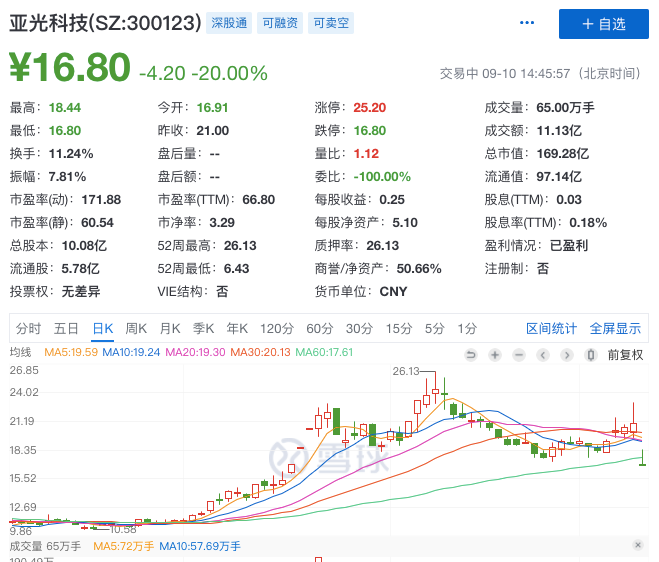This screenshot has width=659, height=562.
Task: Click the MA20:19.30 moving average label
Action: pyautogui.click(x=195, y=352)
